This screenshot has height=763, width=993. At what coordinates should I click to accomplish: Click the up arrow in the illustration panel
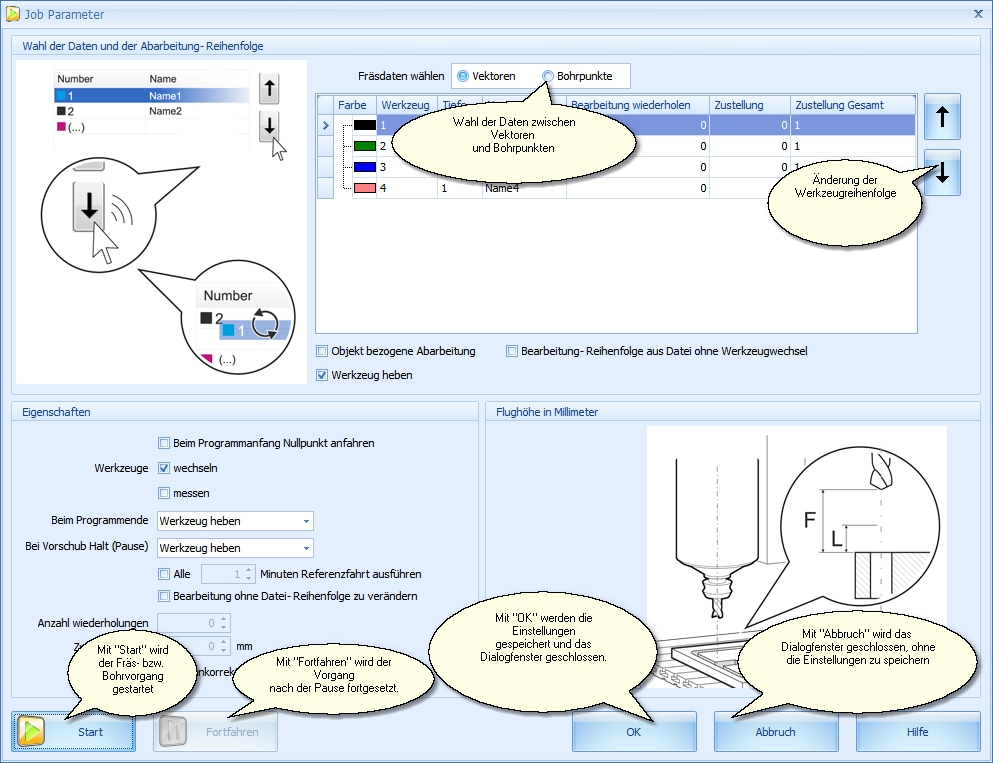click(269, 89)
